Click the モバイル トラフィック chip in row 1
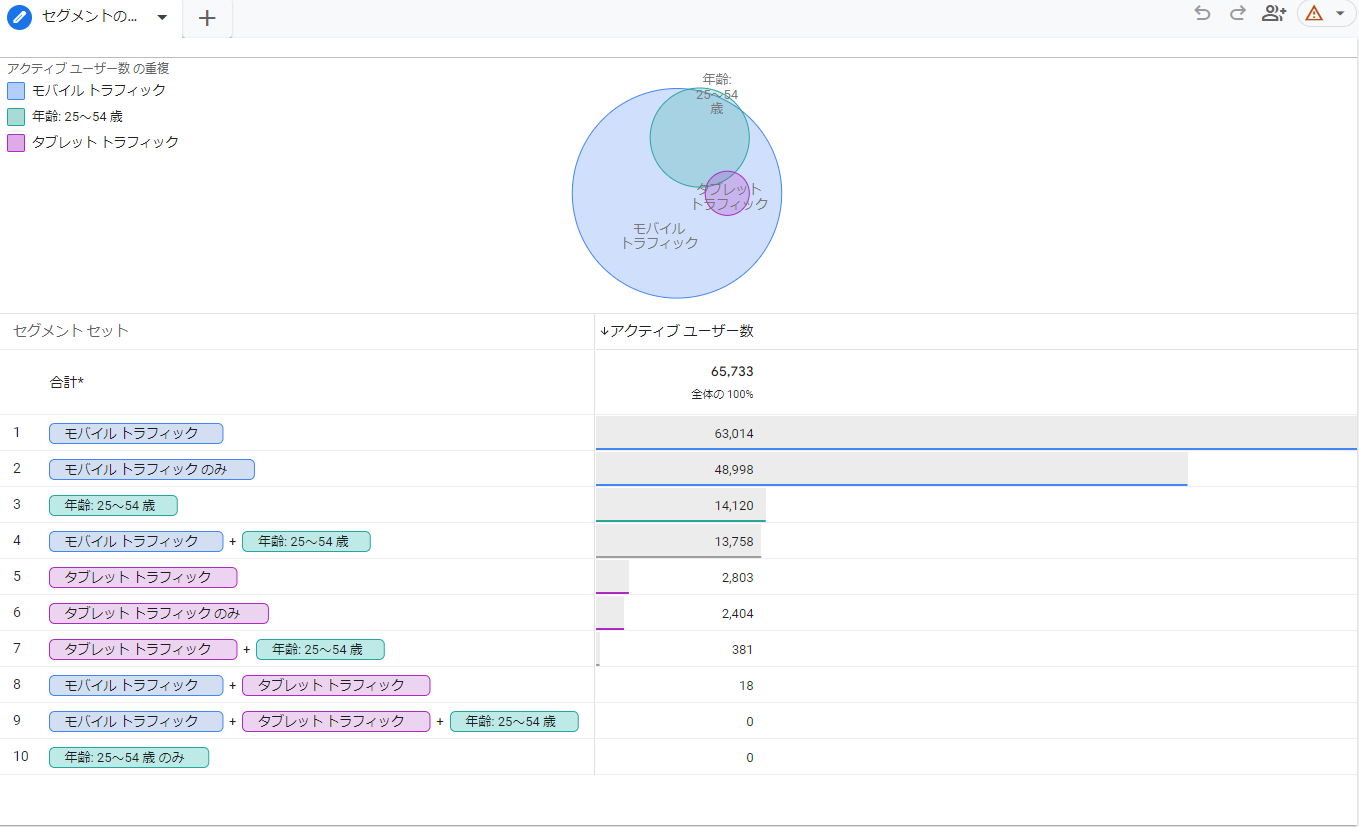 [x=136, y=433]
